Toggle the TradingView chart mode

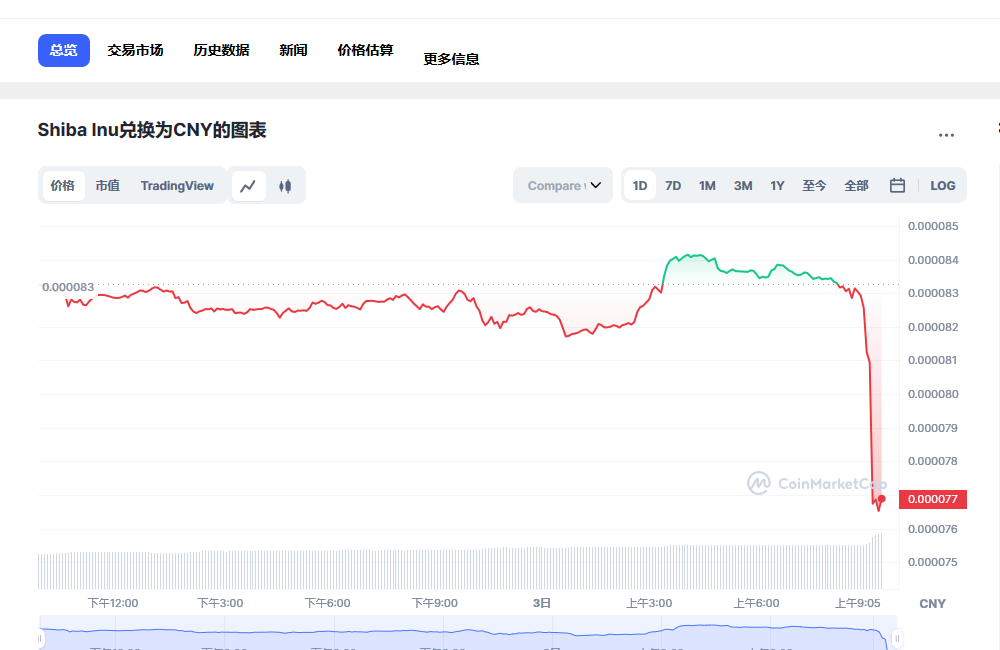click(177, 185)
